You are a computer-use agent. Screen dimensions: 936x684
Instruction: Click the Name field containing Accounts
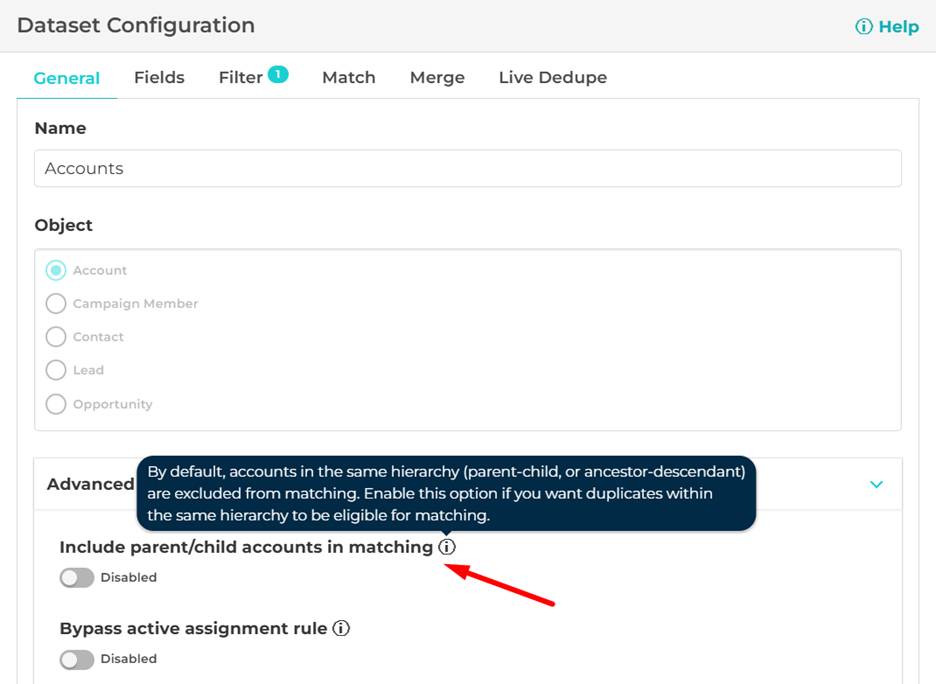[467, 168]
